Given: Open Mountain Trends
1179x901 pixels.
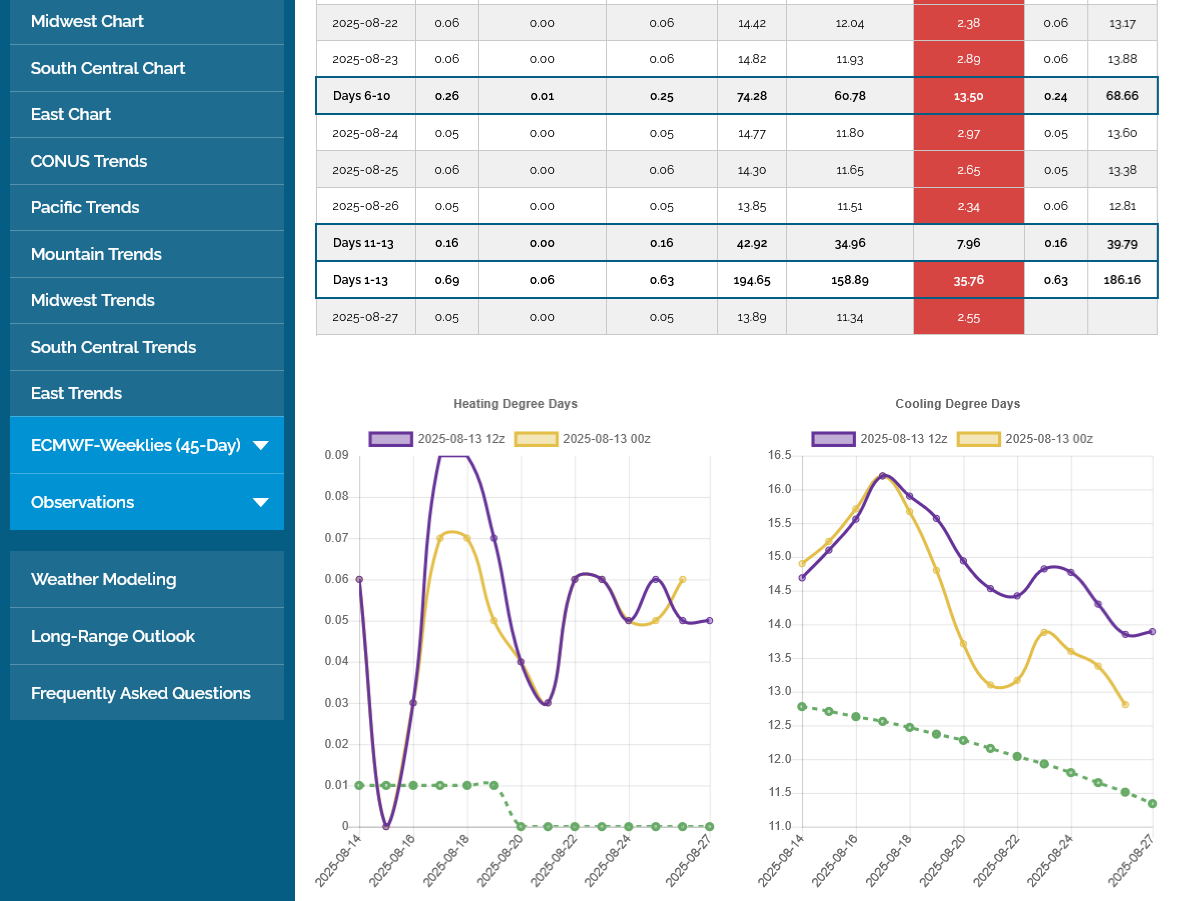Looking at the screenshot, I should click(96, 254).
